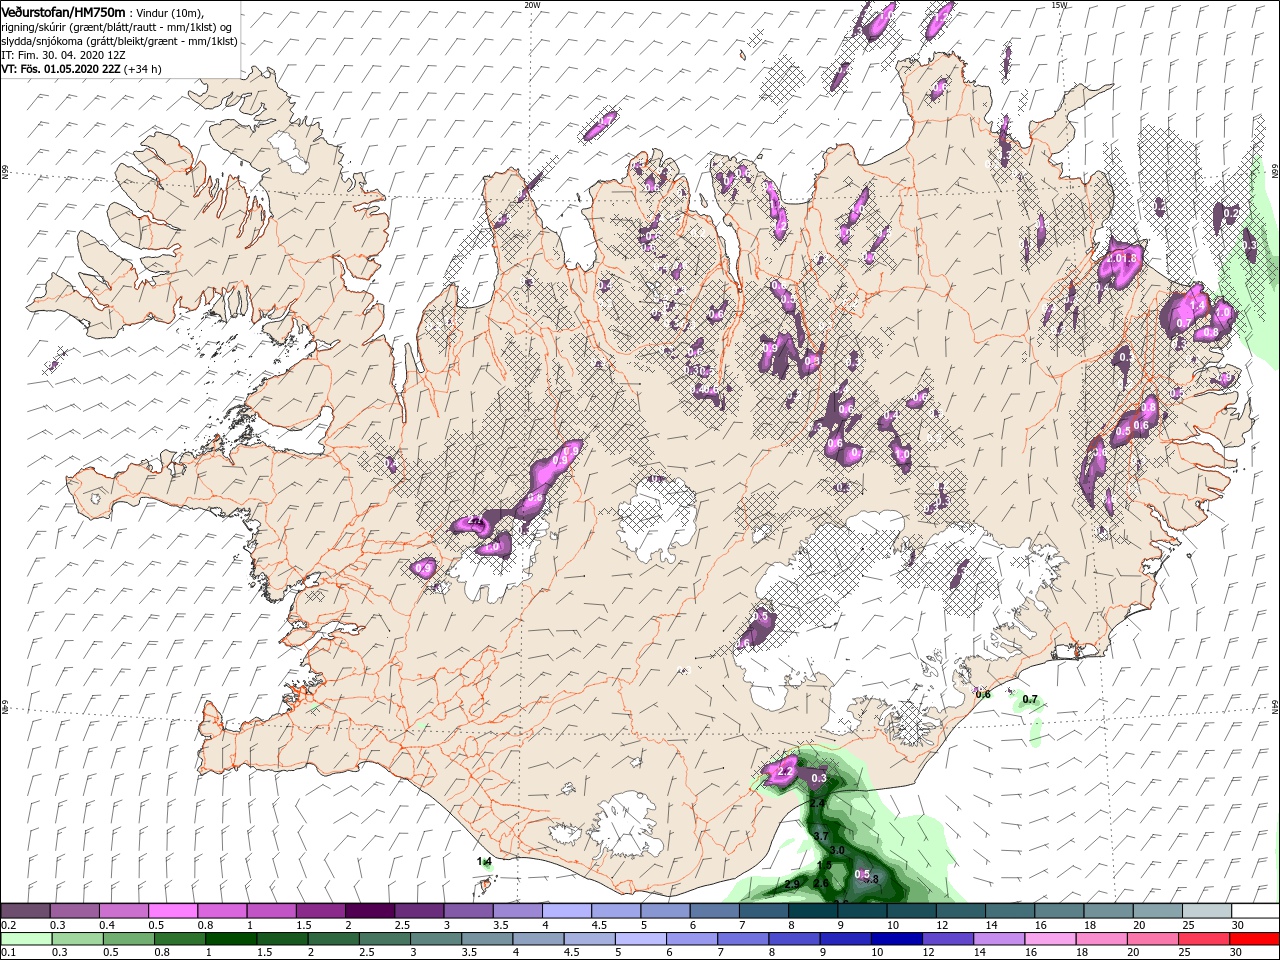Click the '2.2' value in southern purple snow patch
This screenshot has width=1280, height=960.
(785, 772)
